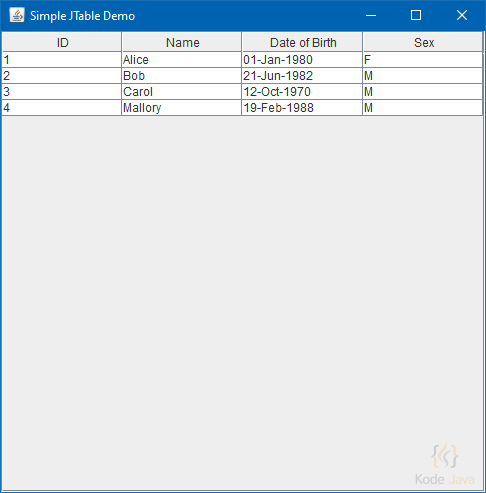
Task: Select the cell with ID 4
Action: [x=62, y=108]
